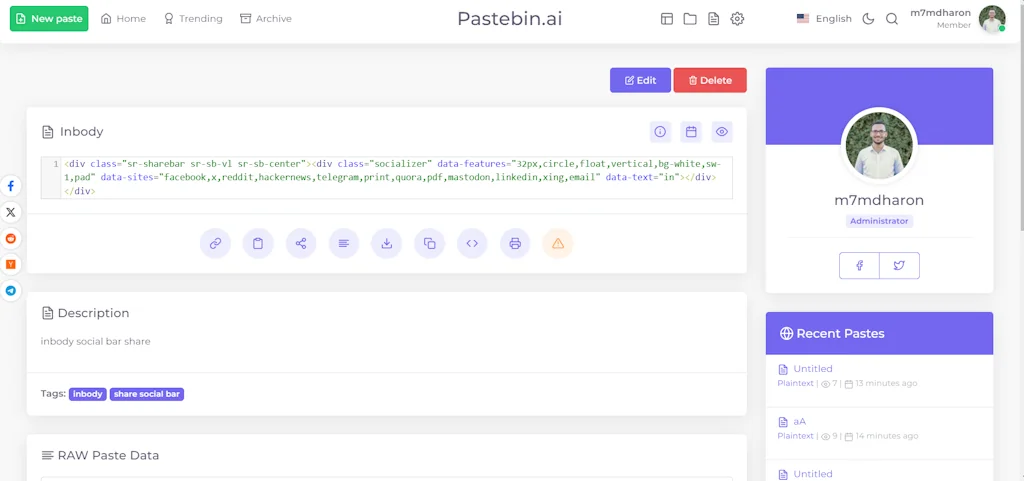This screenshot has height=481, width=1024.
Task: Report paste with warning triangle icon
Action: [x=558, y=243]
